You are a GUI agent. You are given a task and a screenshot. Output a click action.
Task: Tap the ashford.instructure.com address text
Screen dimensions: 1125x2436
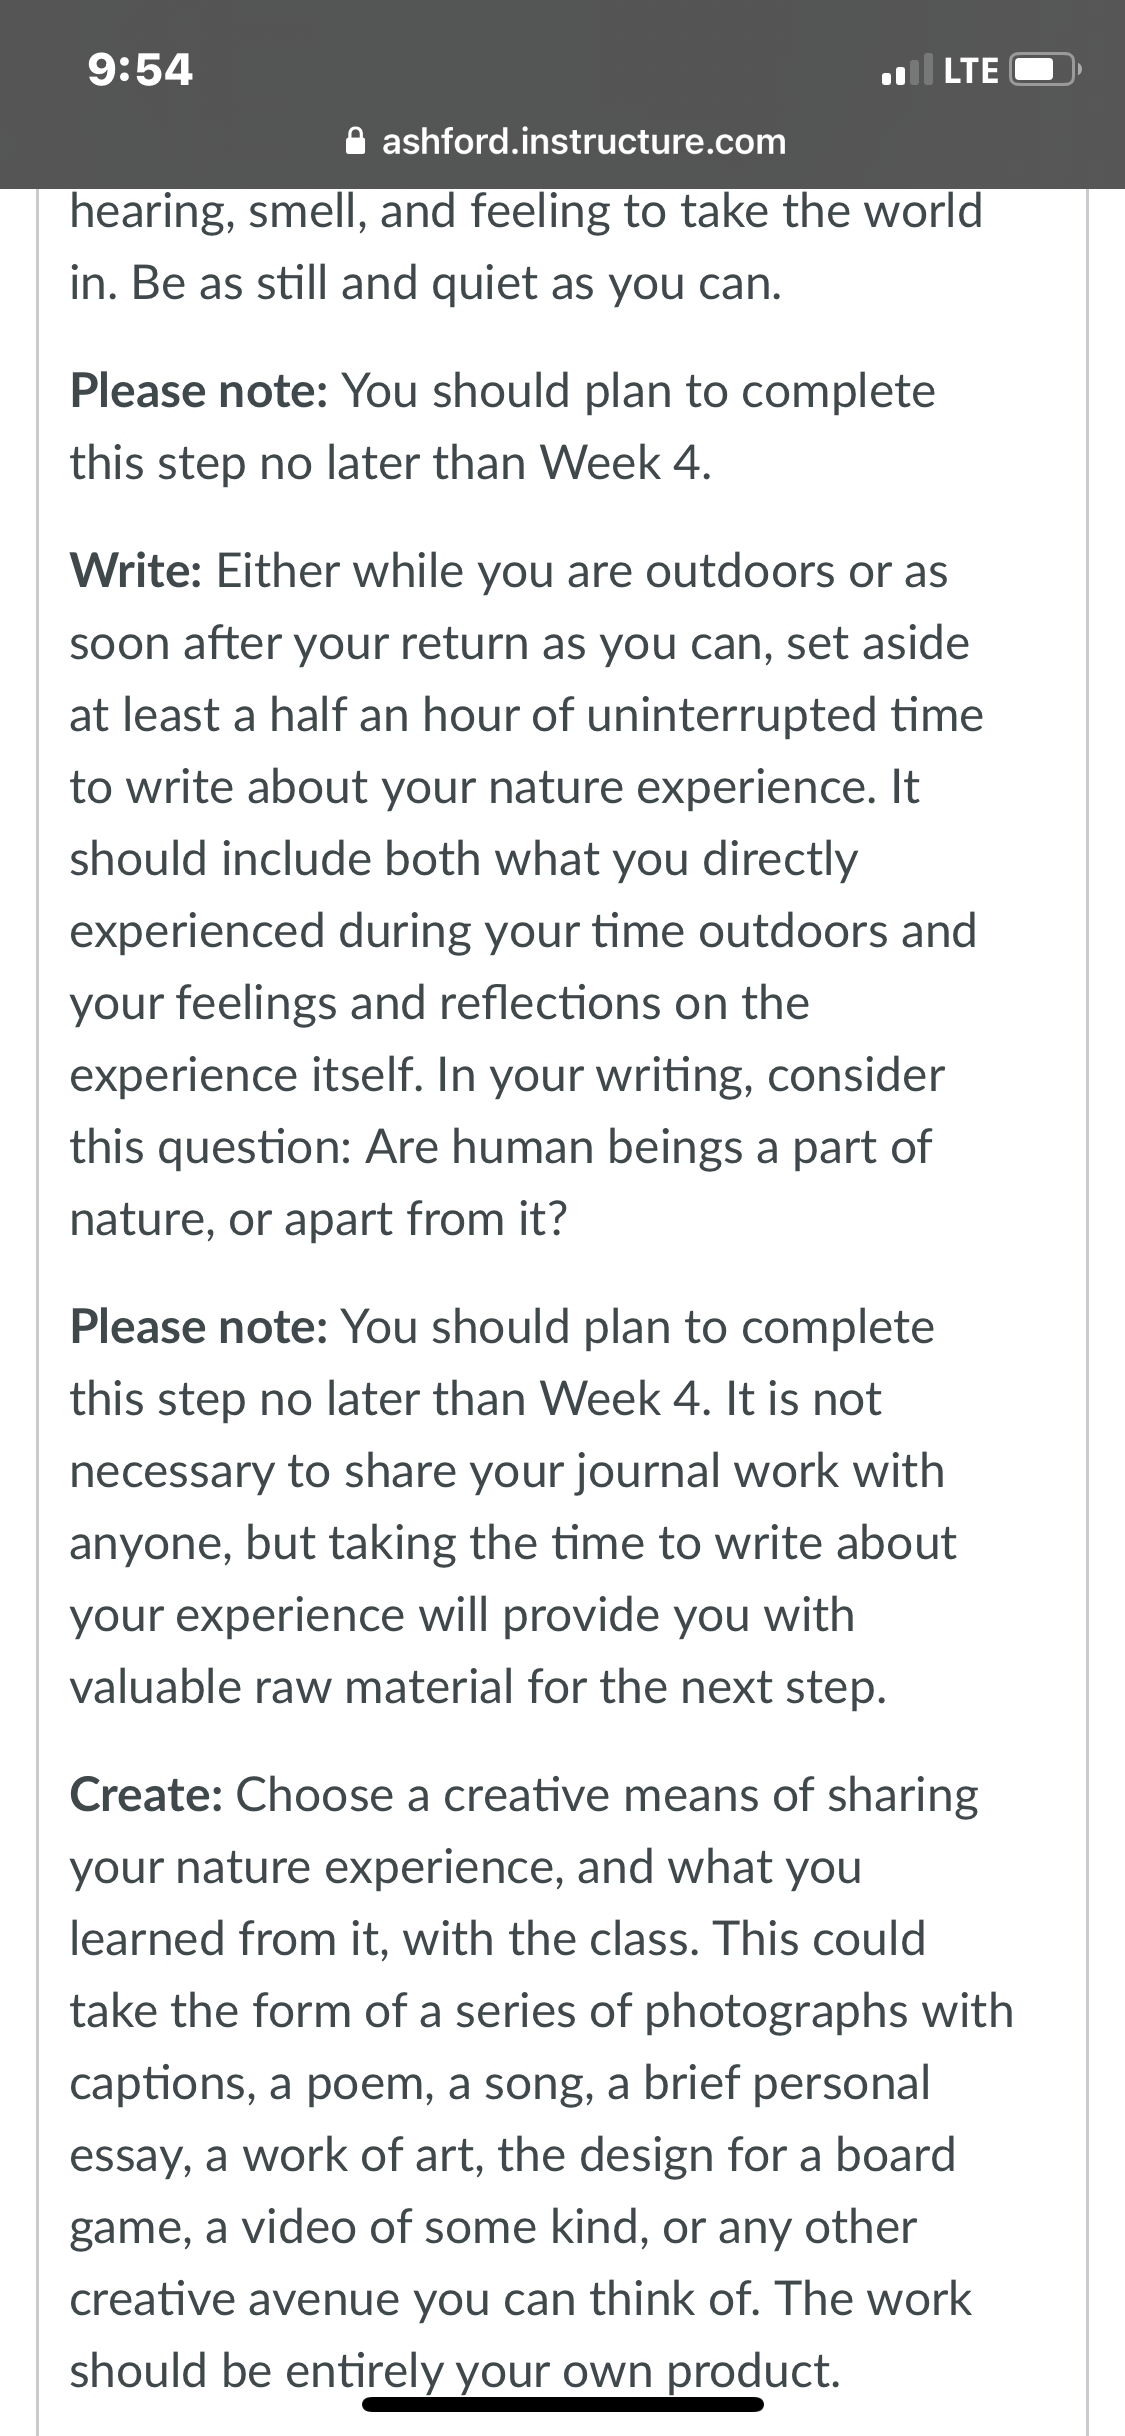[x=584, y=142]
